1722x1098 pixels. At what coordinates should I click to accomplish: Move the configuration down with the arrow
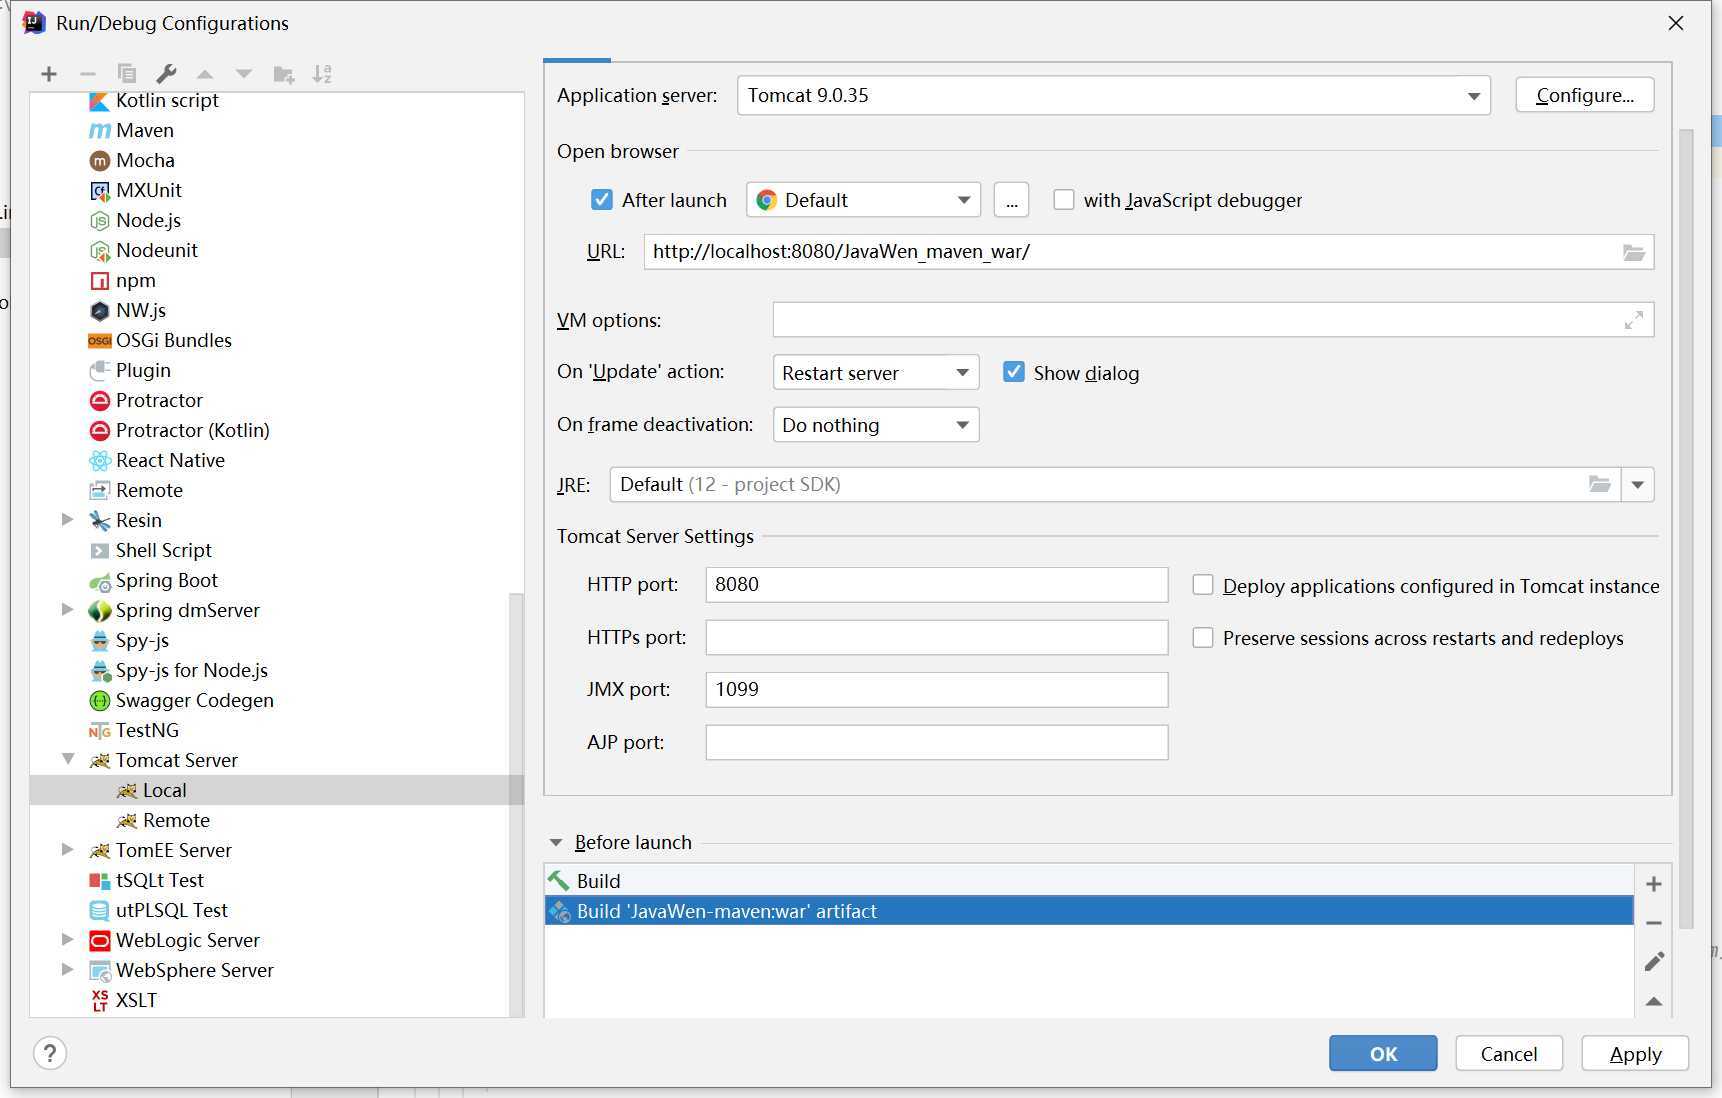pyautogui.click(x=244, y=74)
